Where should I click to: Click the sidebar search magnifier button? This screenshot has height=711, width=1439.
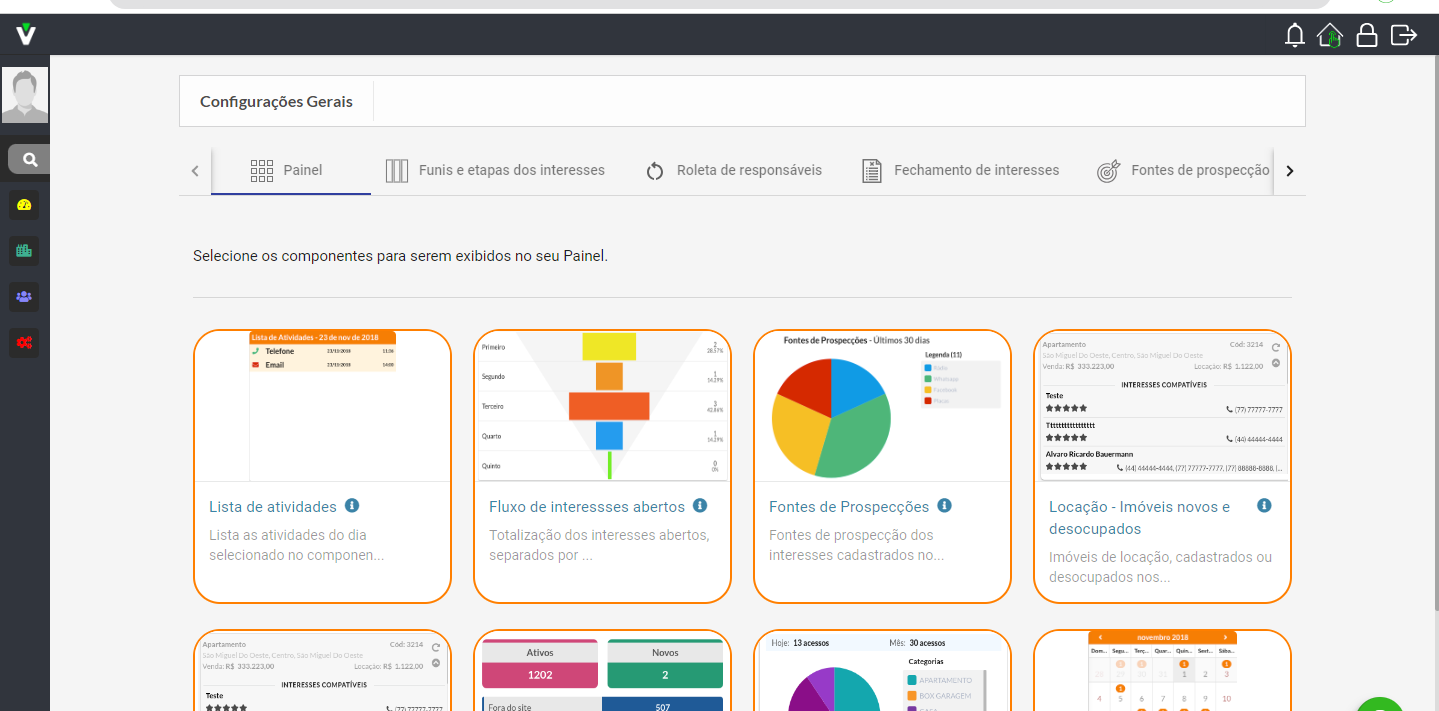(29, 159)
